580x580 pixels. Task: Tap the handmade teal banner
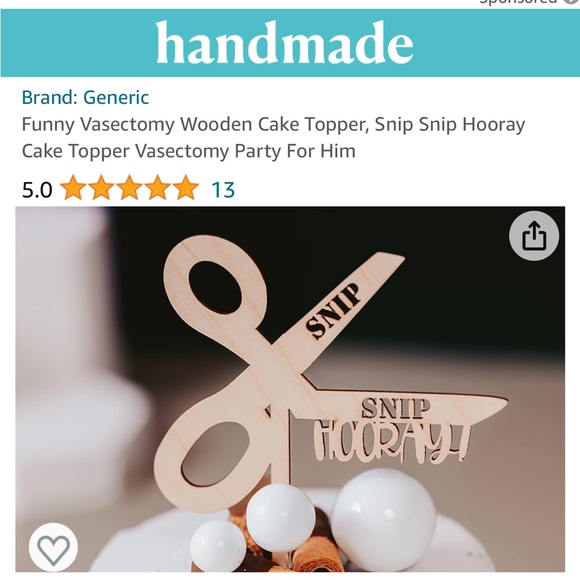pos(290,43)
